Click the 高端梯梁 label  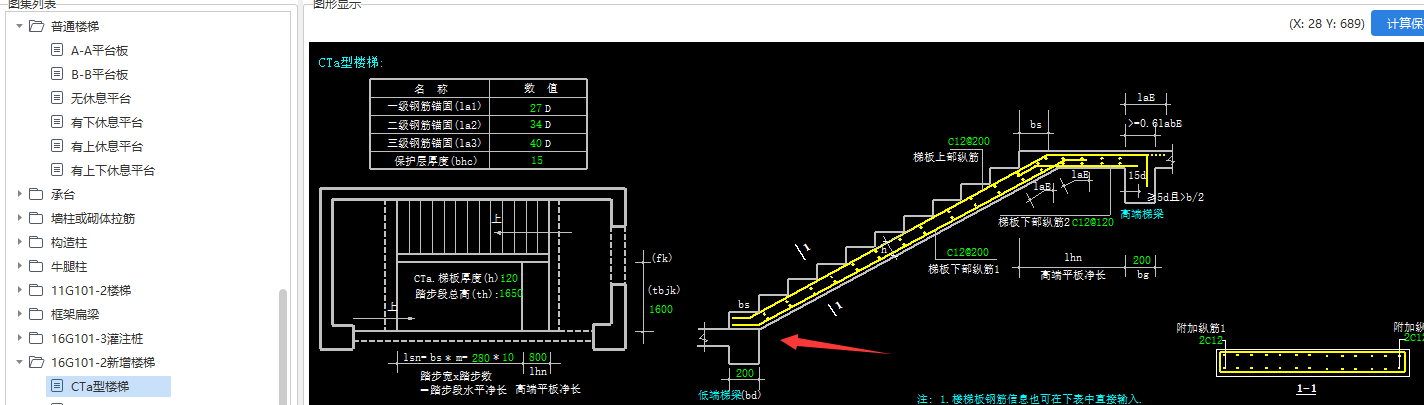pos(1143,213)
